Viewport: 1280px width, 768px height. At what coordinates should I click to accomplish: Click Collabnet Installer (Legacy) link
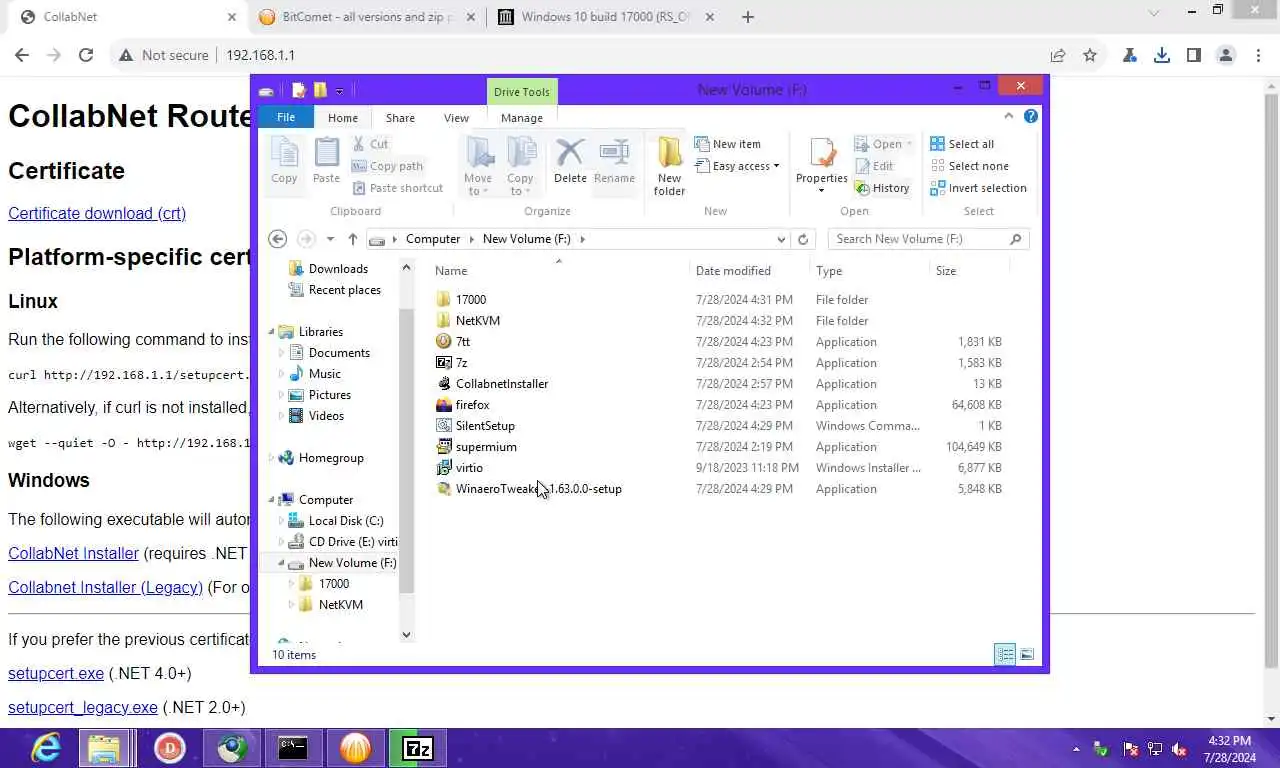105,587
